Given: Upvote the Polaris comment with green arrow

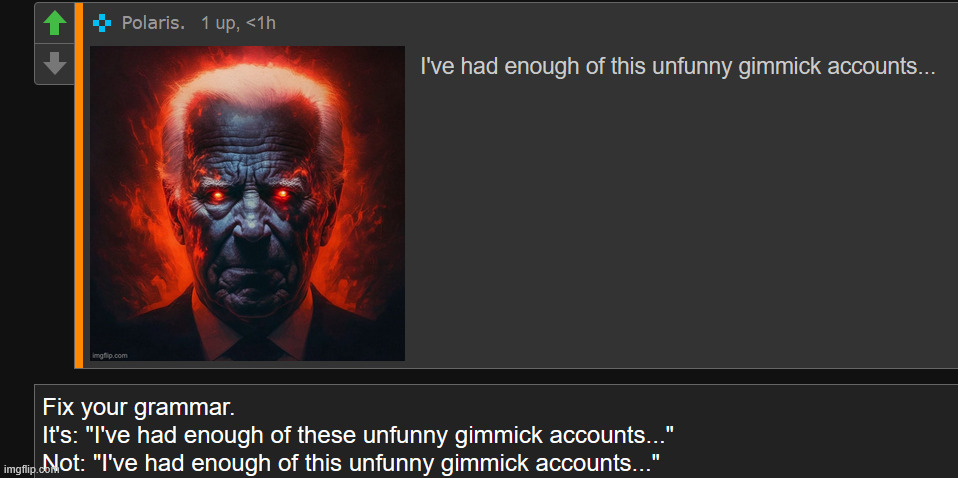Looking at the screenshot, I should tap(55, 23).
